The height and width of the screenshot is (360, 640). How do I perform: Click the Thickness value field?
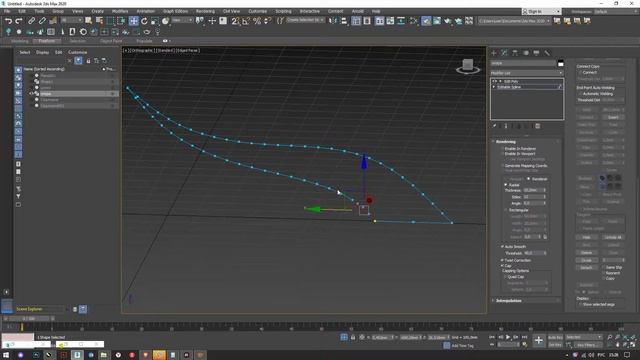point(533,190)
